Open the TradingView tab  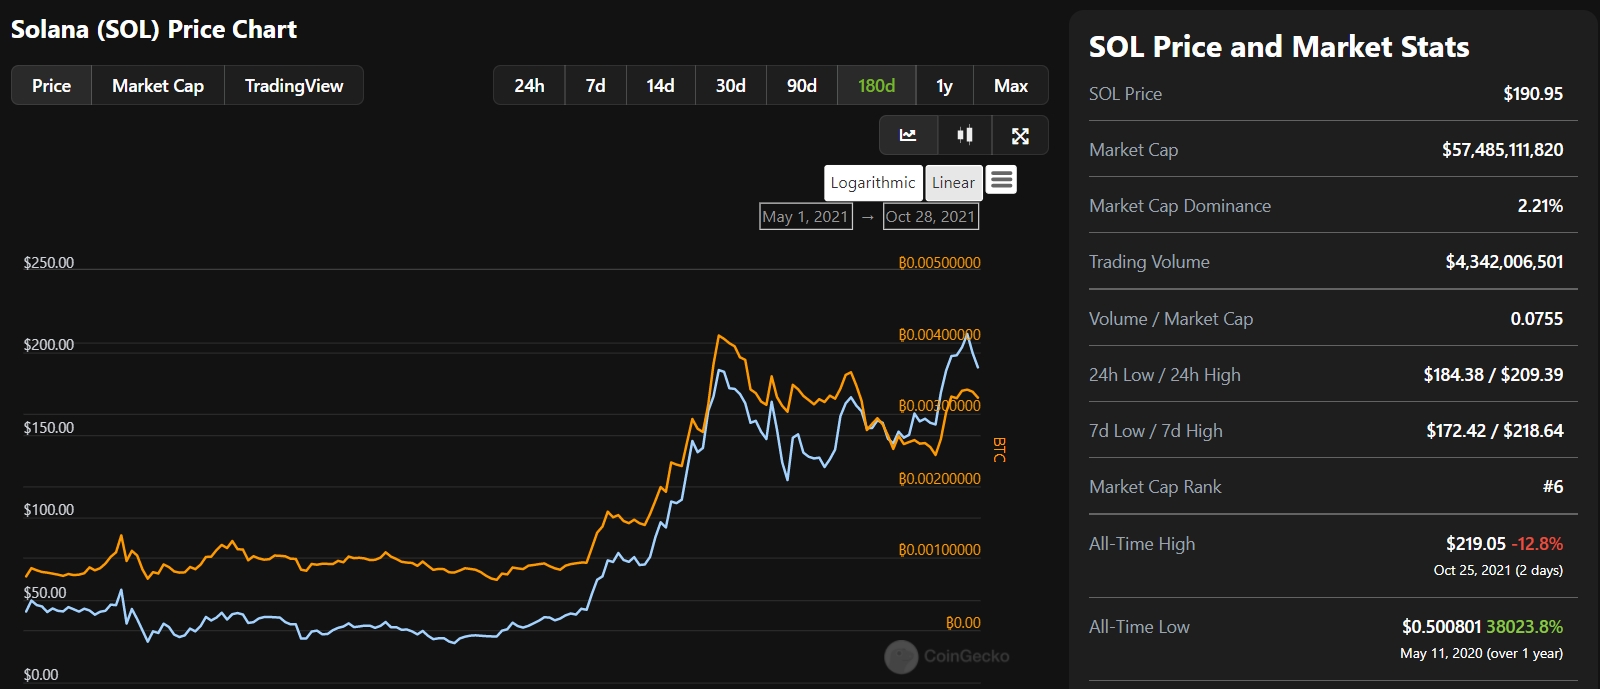294,86
